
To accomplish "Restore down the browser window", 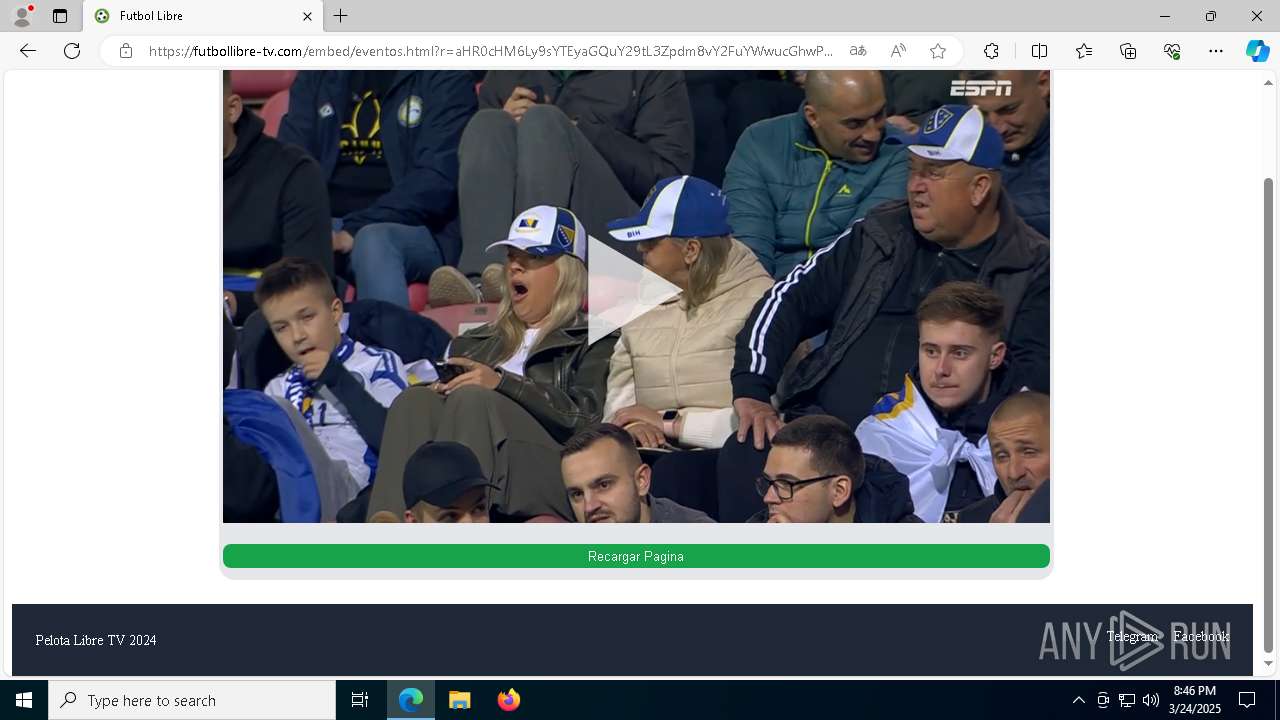I will tap(1211, 16).
